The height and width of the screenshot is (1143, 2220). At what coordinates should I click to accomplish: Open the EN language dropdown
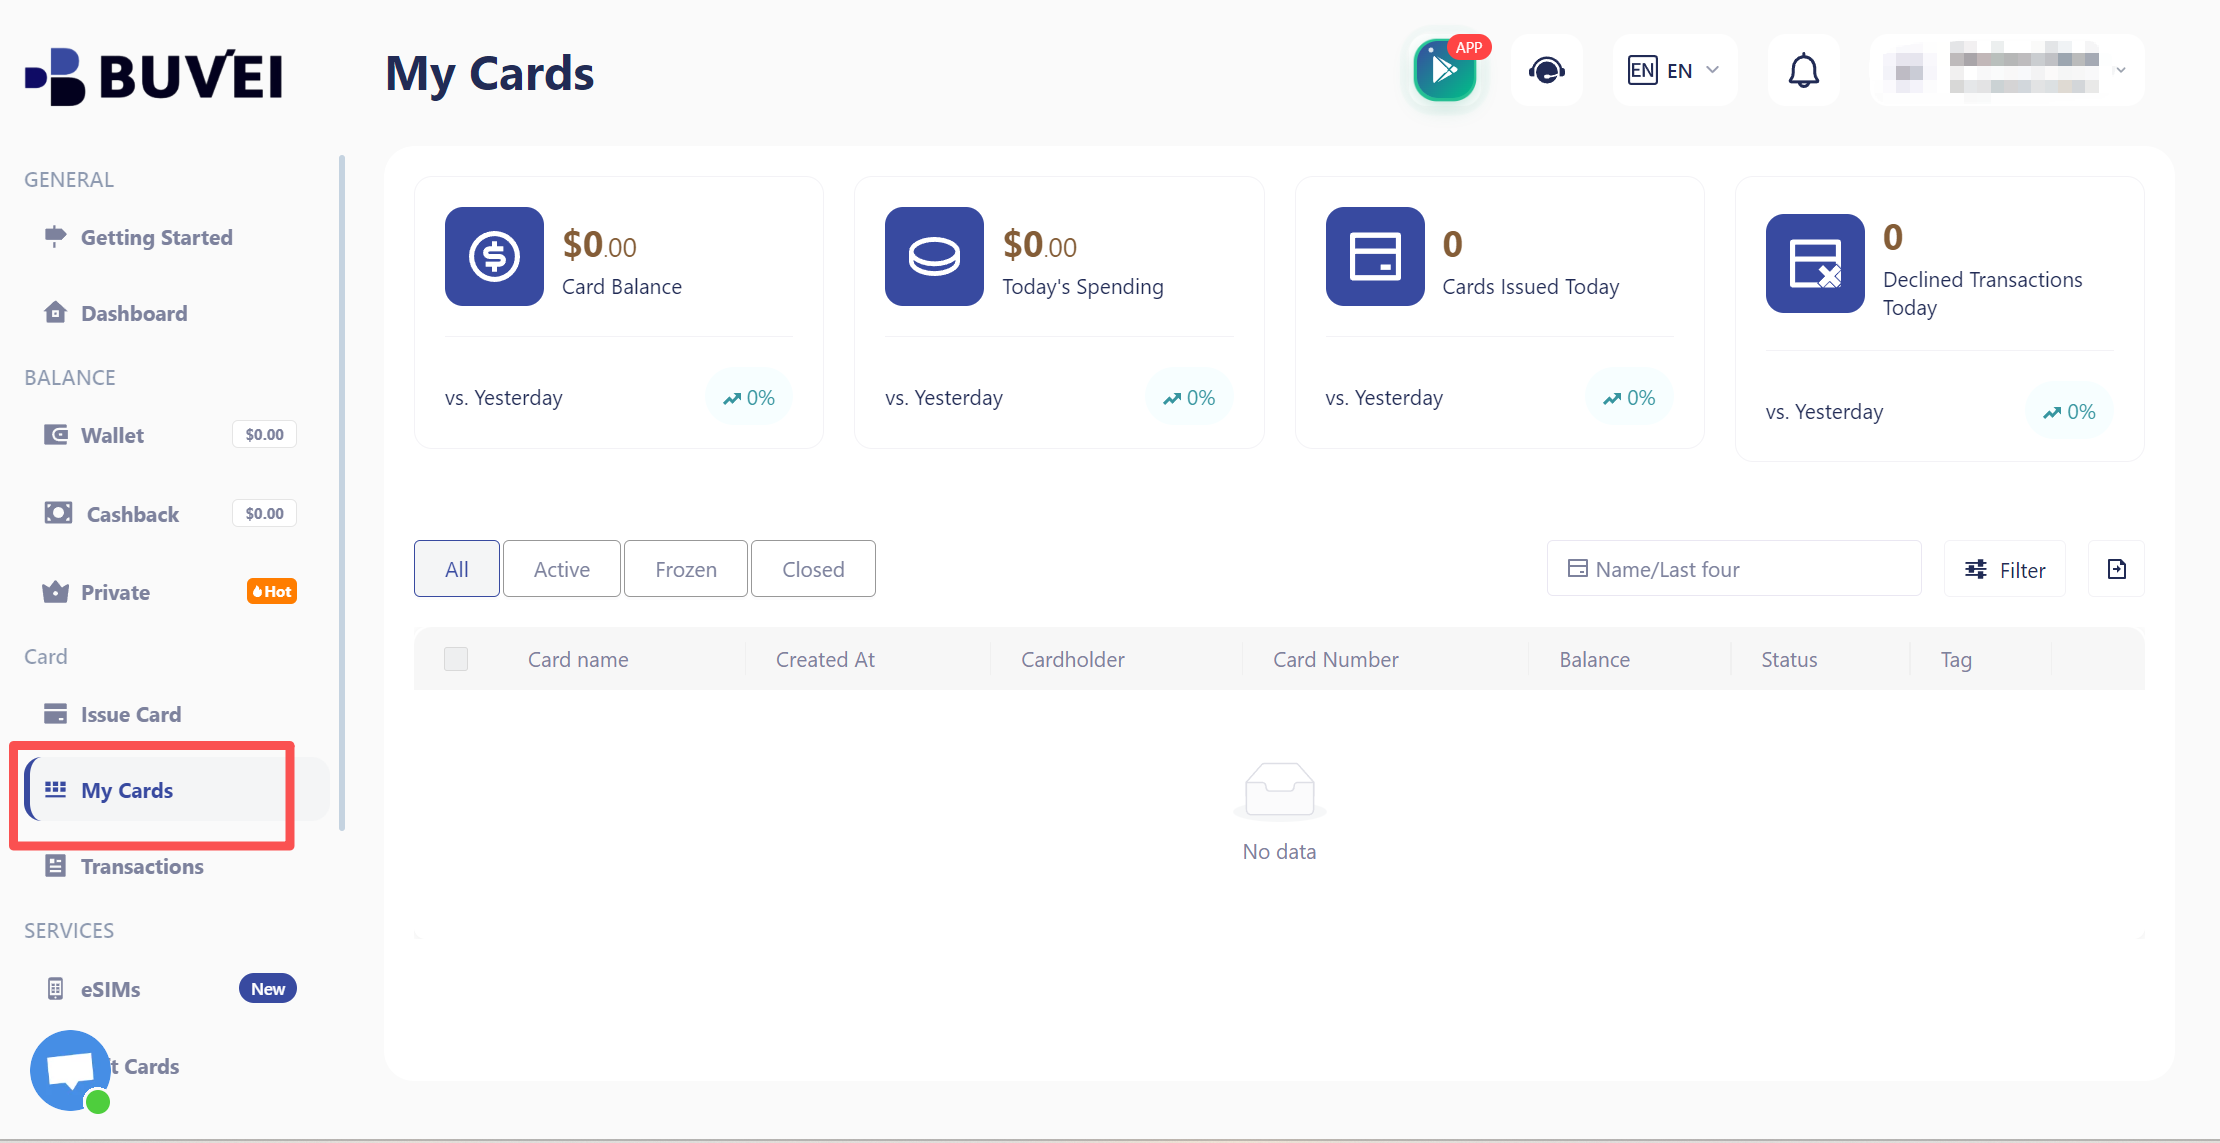pyautogui.click(x=1674, y=70)
